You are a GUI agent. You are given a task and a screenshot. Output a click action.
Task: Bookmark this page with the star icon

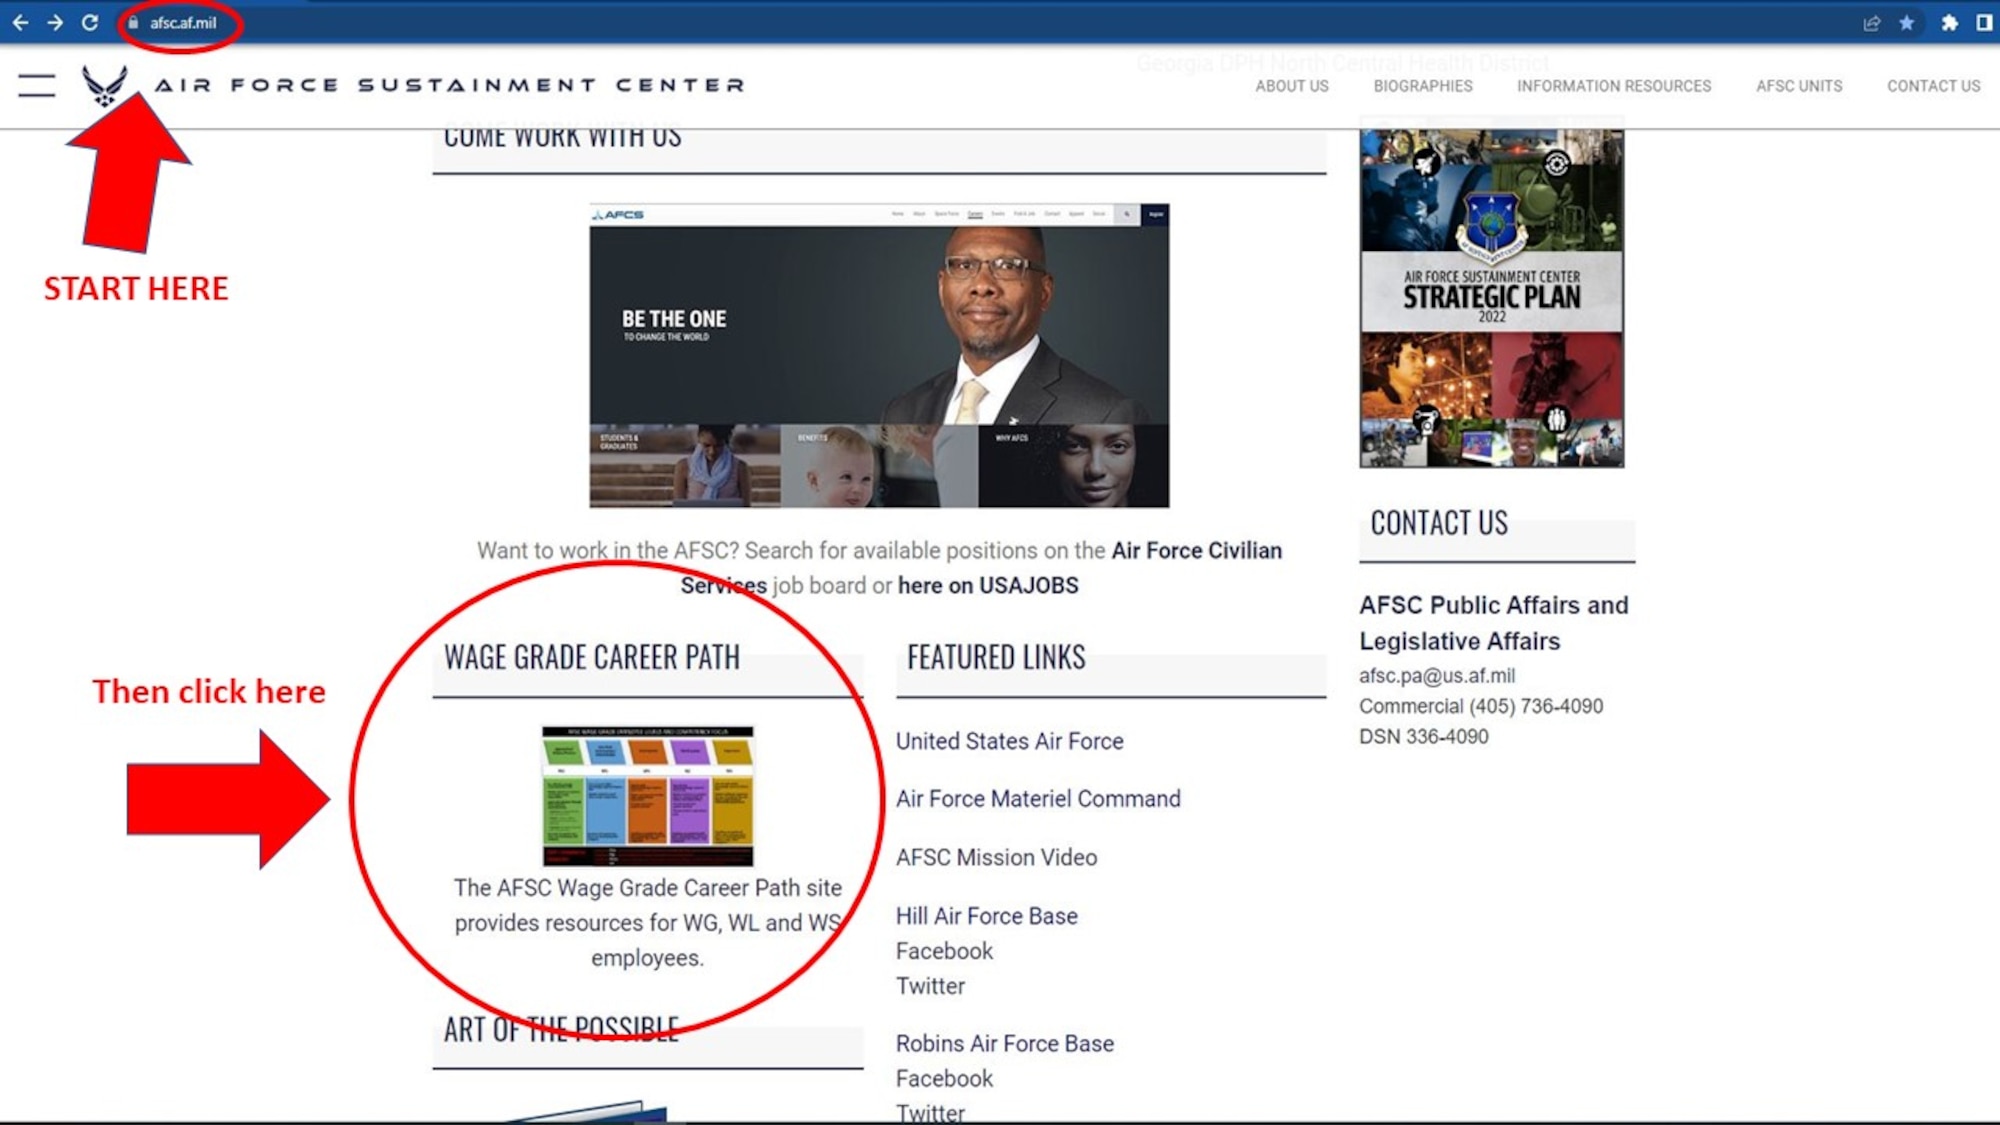[x=1907, y=22]
